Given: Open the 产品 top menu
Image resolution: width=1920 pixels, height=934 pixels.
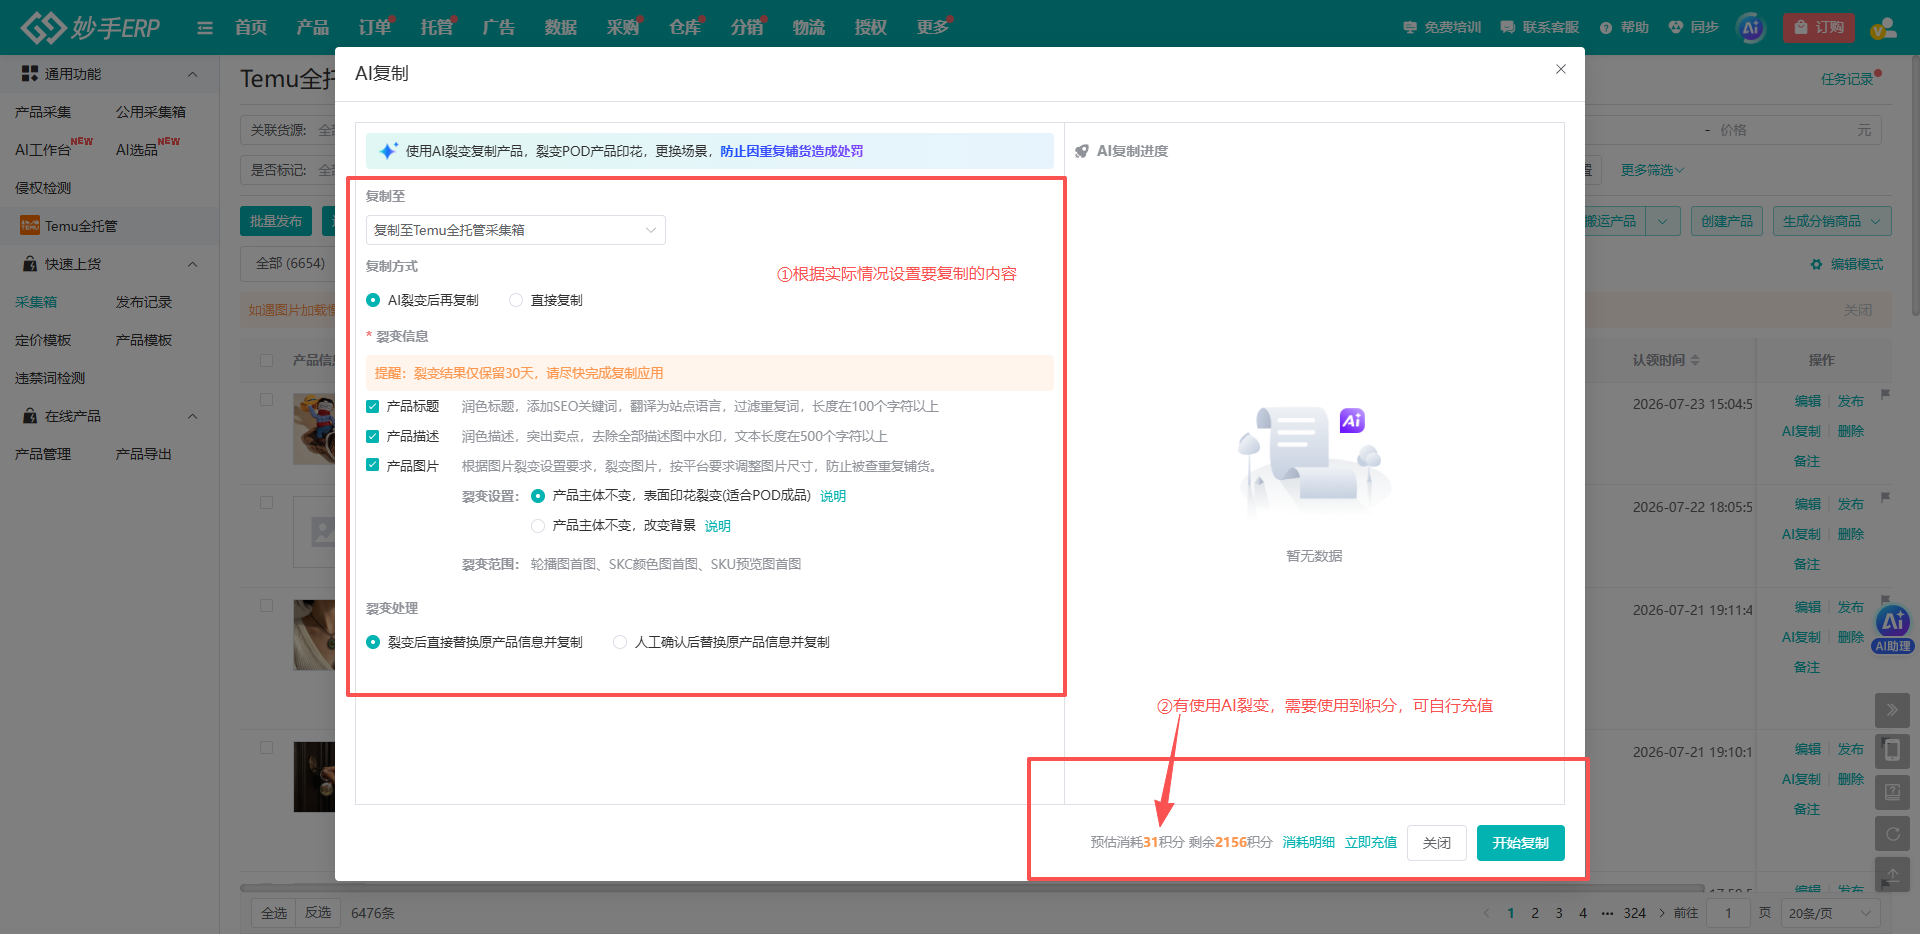Looking at the screenshot, I should click(313, 27).
